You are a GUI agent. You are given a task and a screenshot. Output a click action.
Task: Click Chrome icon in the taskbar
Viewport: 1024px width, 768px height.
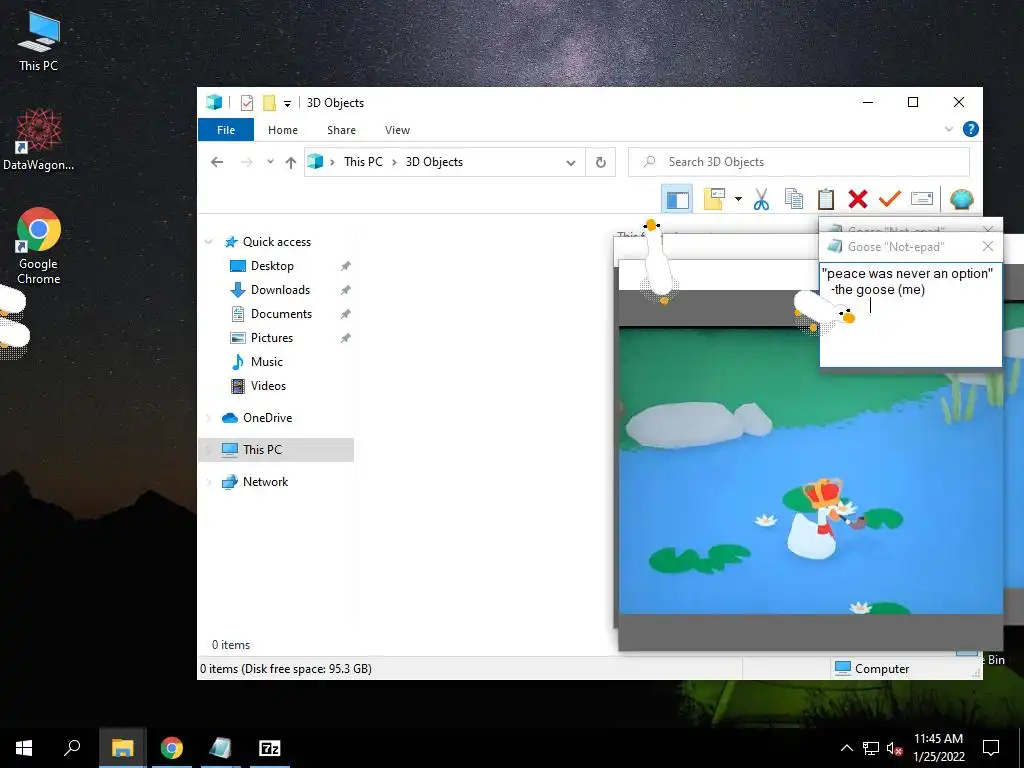tap(172, 748)
